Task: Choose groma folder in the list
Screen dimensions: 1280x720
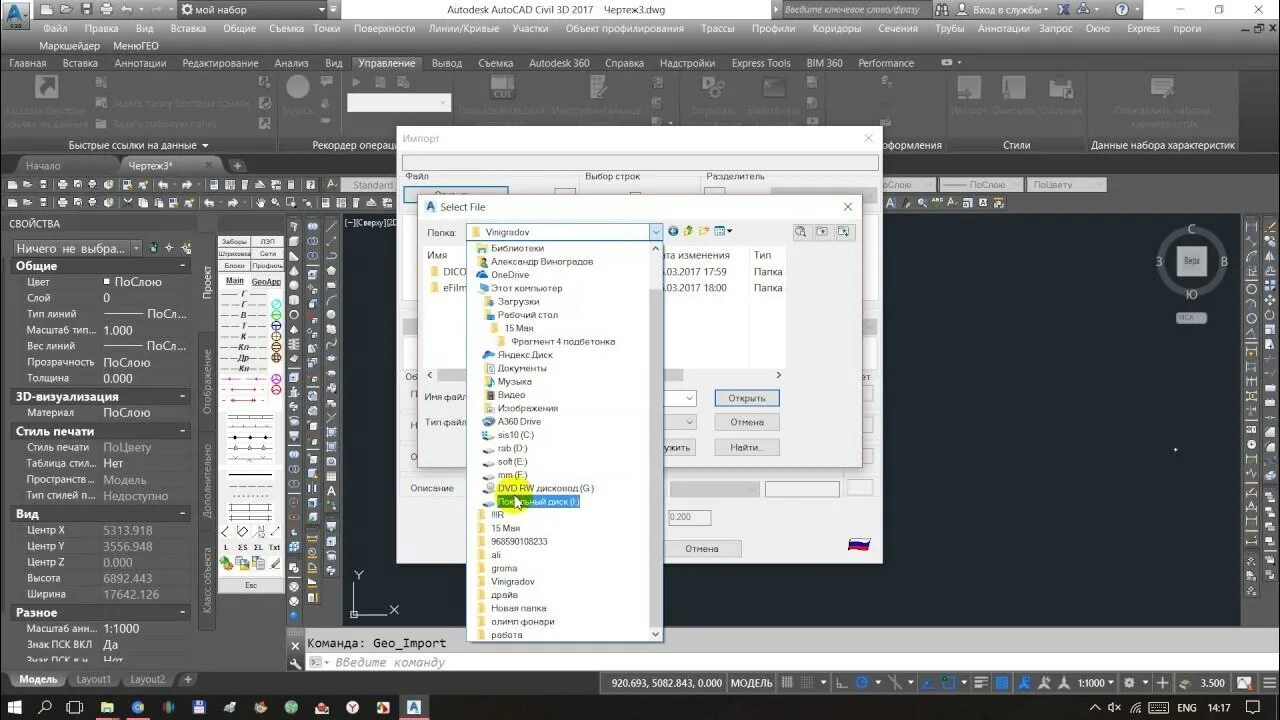Action: pyautogui.click(x=504, y=568)
